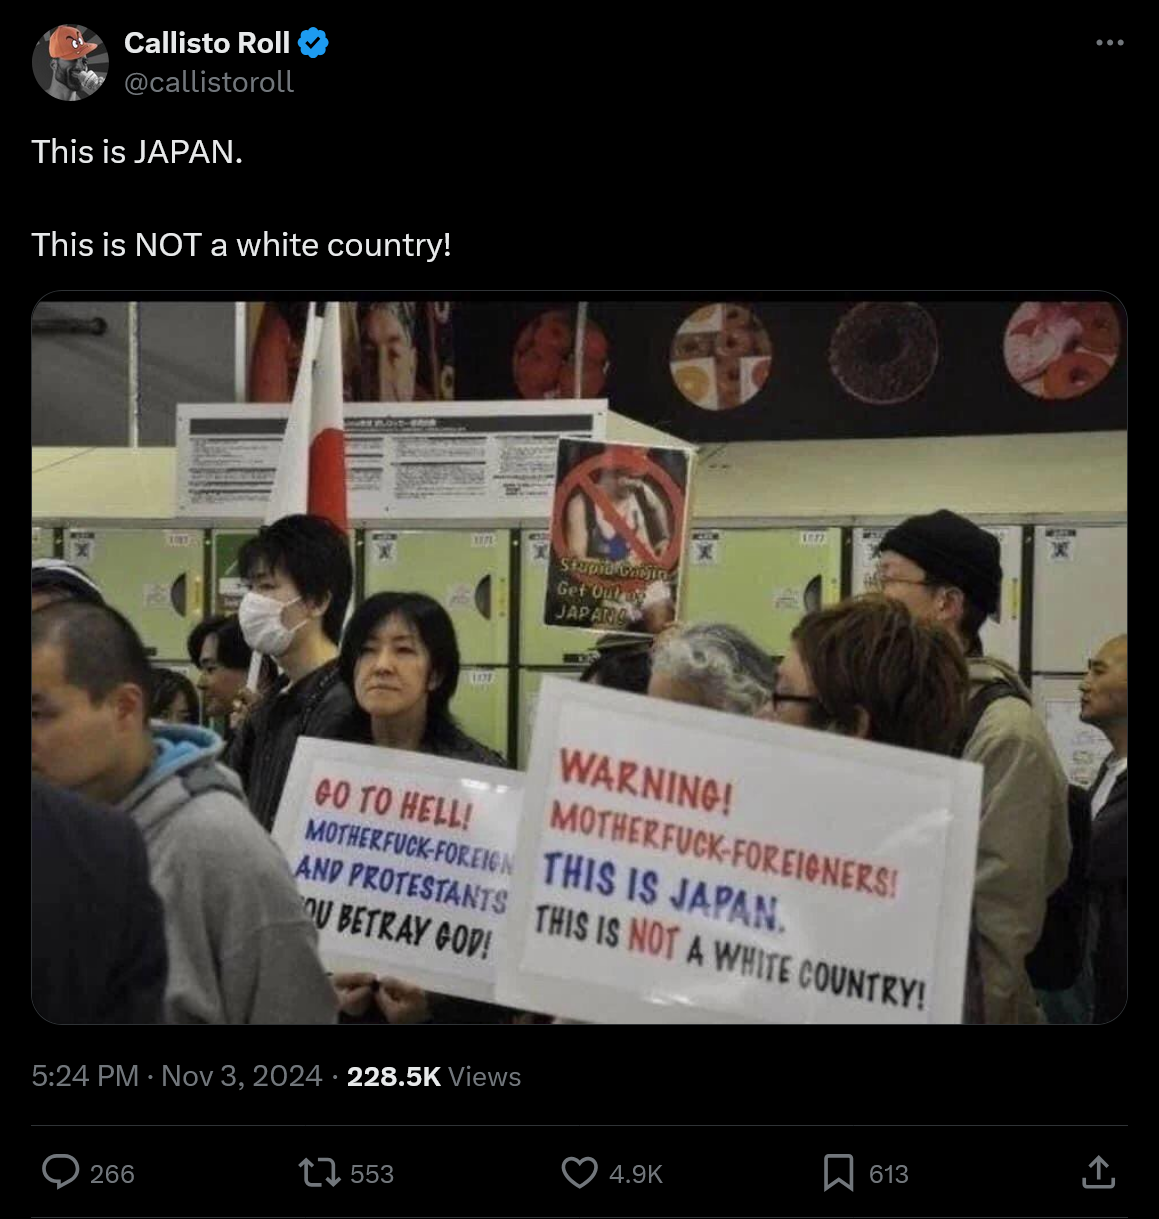Open the Callisto Roll display name
Viewport: 1159px width, 1219px height.
207,43
